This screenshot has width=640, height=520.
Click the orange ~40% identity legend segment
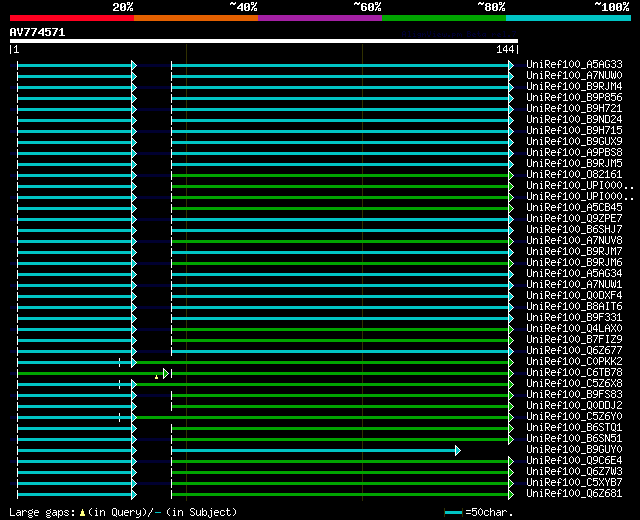[196, 18]
